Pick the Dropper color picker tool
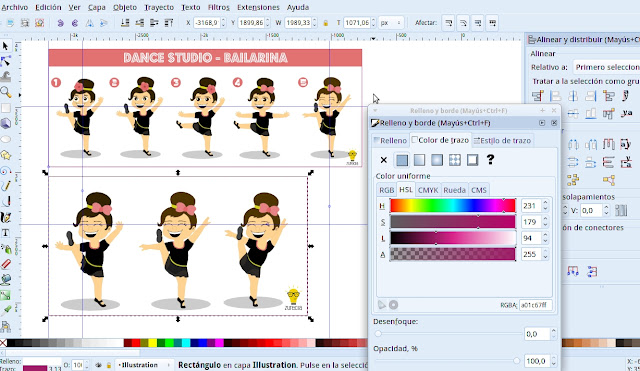 click(5, 311)
